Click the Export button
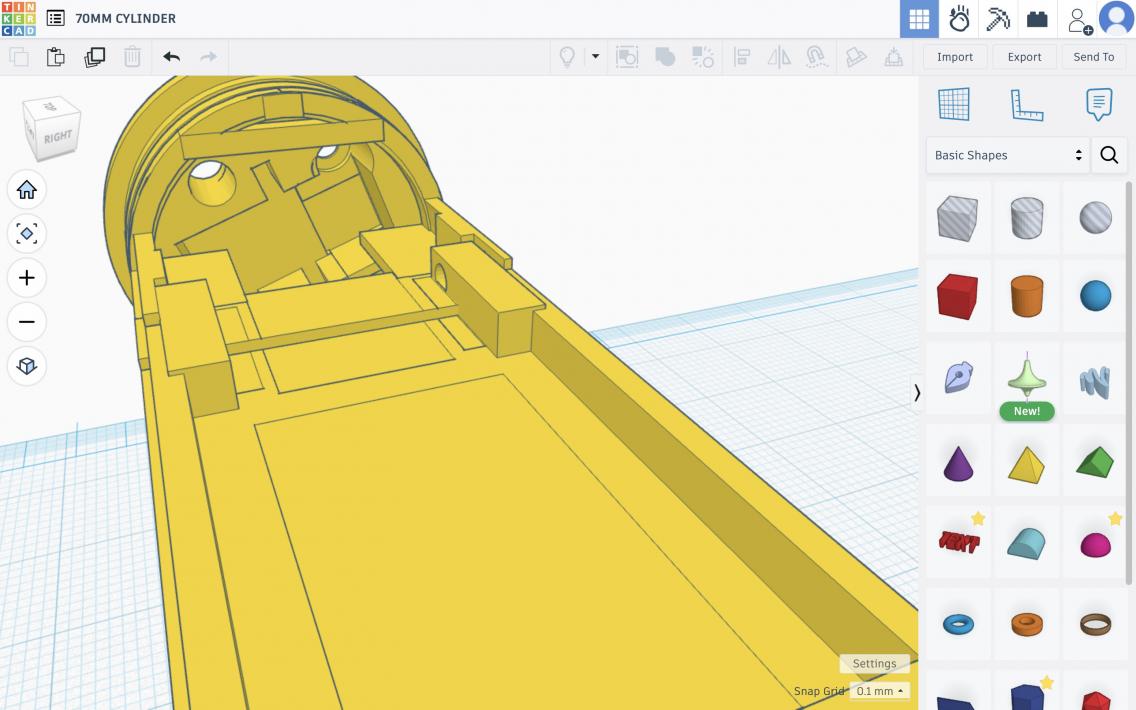 click(1024, 57)
